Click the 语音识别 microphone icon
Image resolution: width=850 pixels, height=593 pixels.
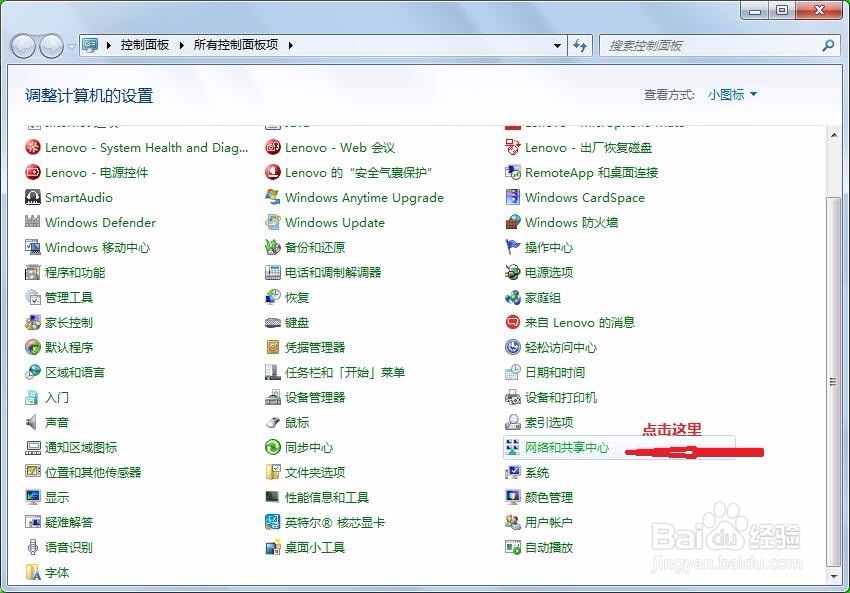33,547
